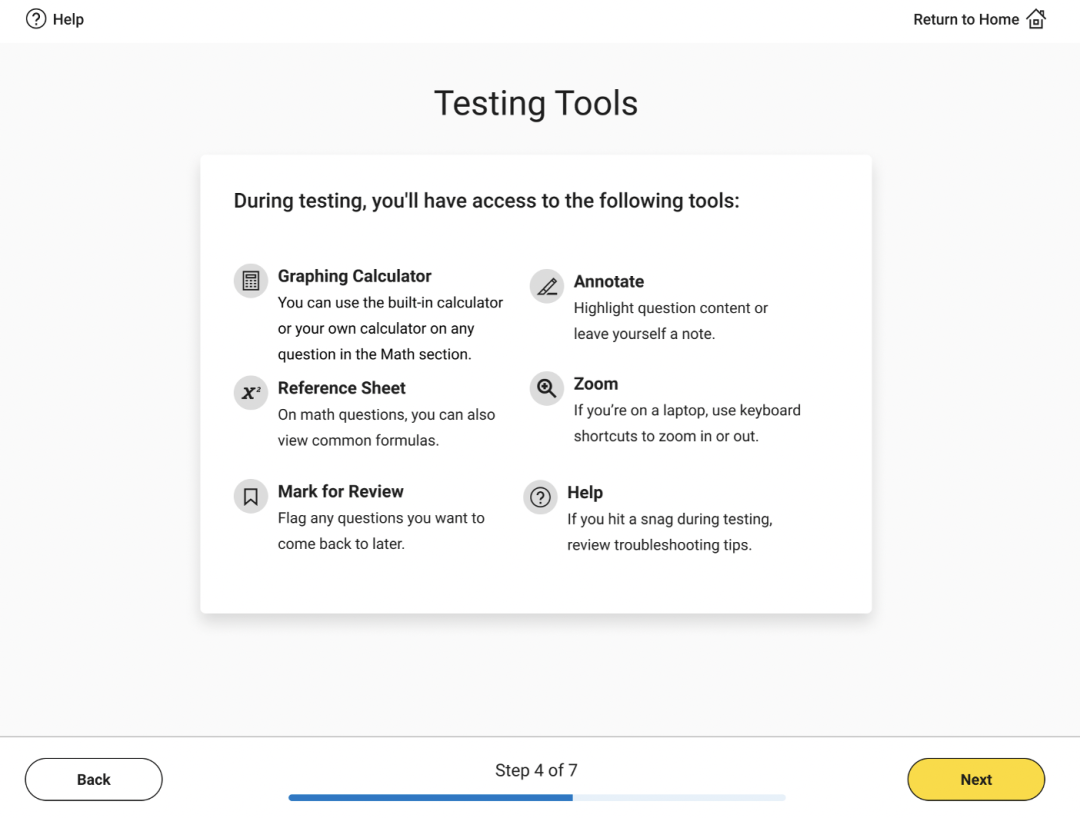Click the Graphing Calculator heading
The image size is (1080, 818).
click(355, 276)
